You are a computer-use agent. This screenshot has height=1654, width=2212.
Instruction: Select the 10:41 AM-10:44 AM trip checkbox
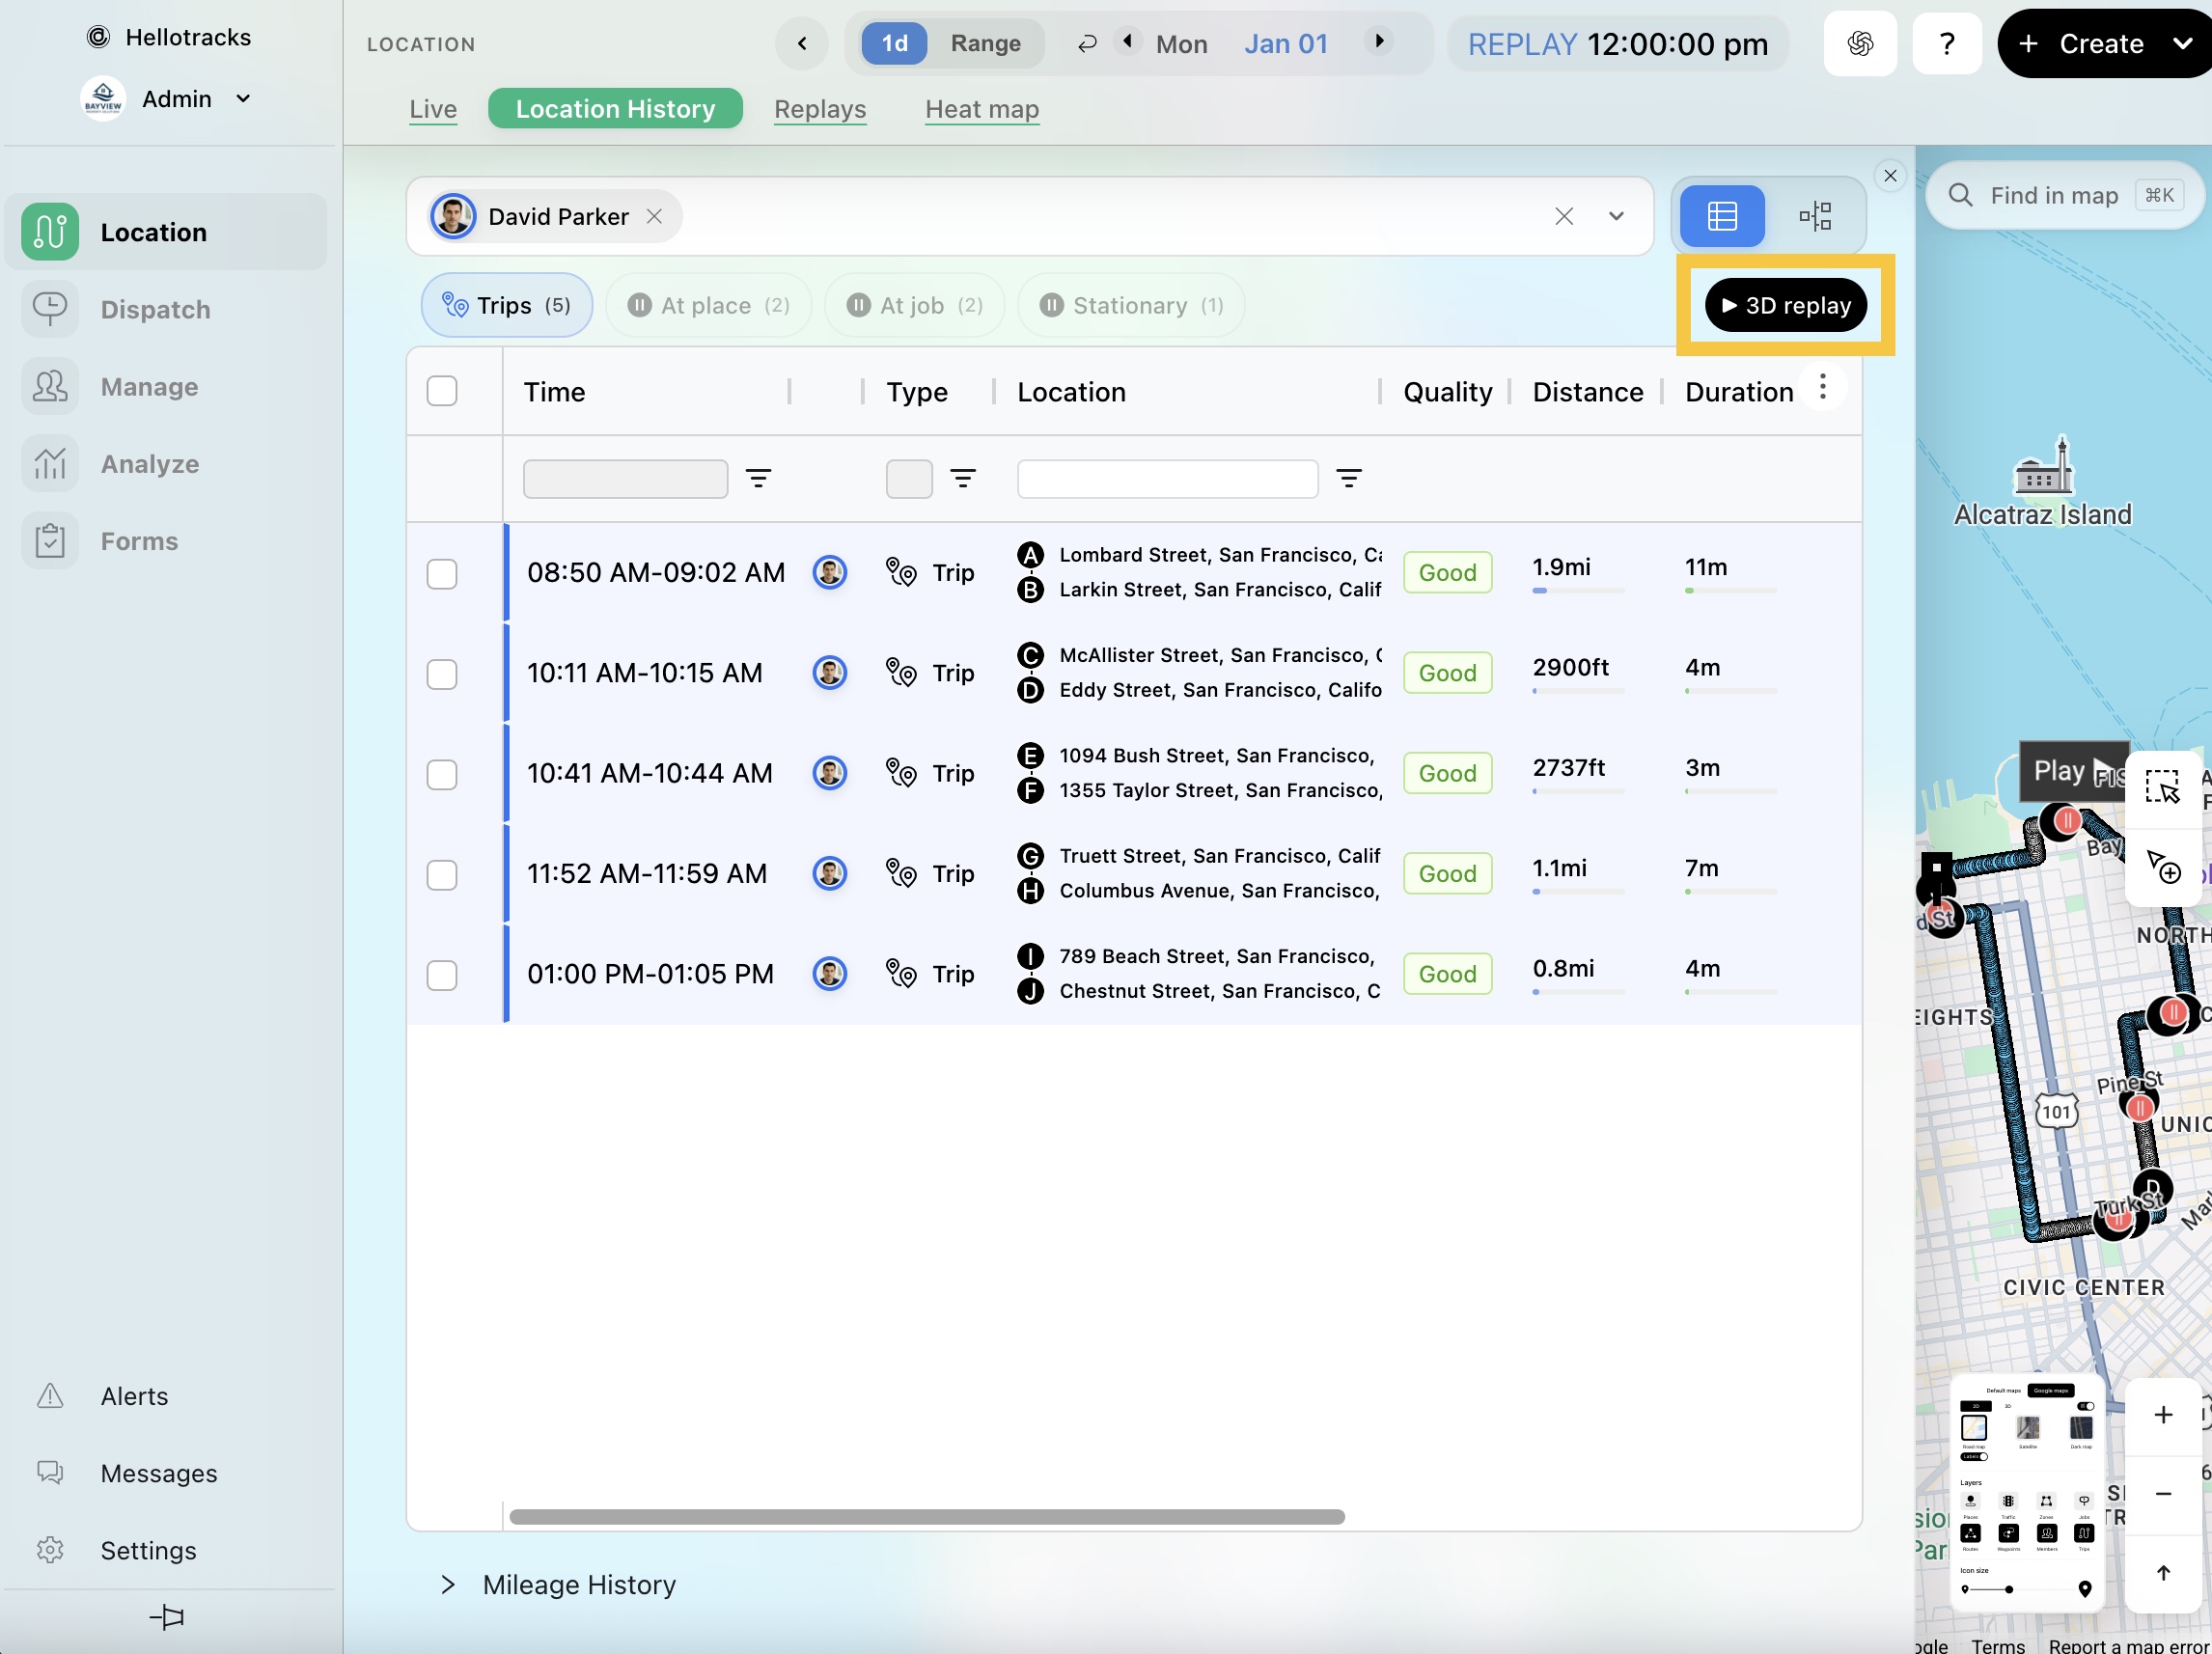442,775
